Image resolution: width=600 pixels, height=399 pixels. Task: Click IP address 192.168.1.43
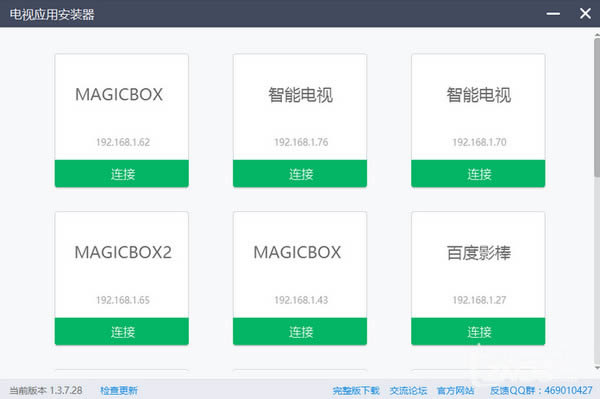(301, 300)
